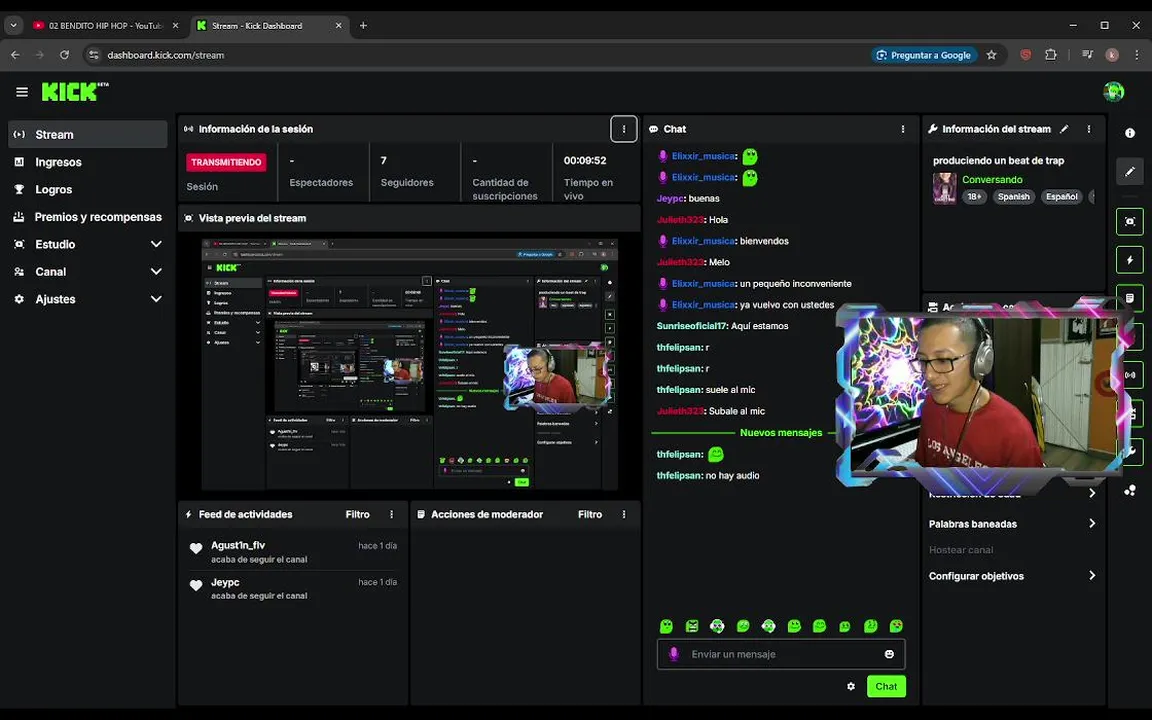Image resolution: width=1152 pixels, height=720 pixels.
Task: Click Julieth323 on 'Subale al mic' message
Action: [680, 411]
